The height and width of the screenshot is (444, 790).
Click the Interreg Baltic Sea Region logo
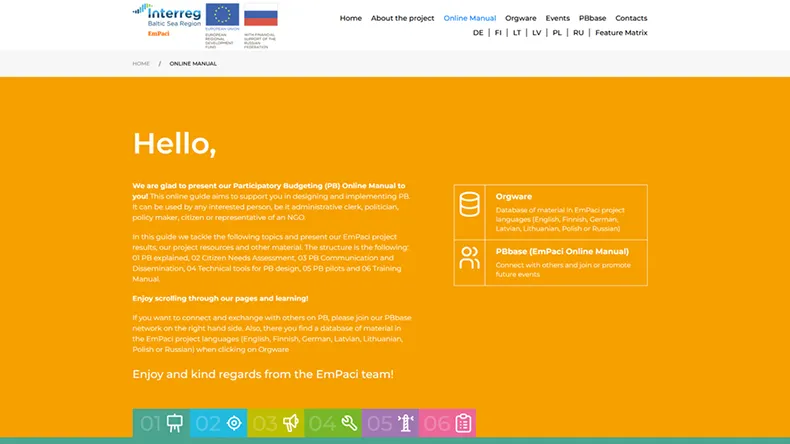click(168, 15)
